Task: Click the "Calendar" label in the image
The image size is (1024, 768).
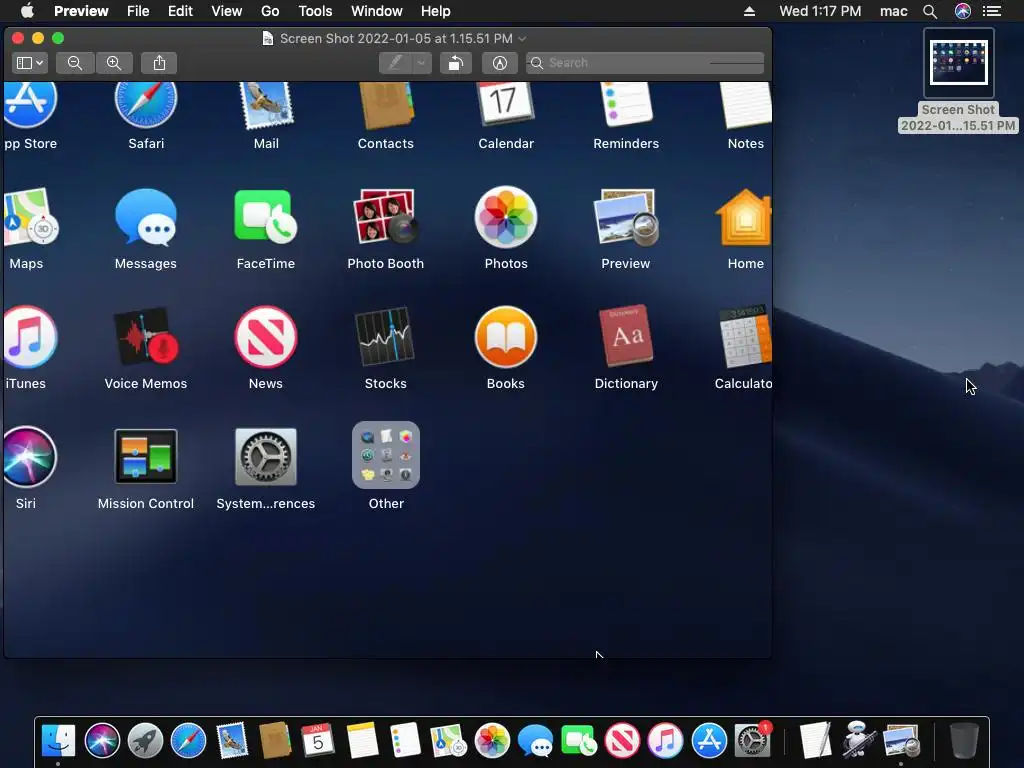Action: [x=506, y=144]
